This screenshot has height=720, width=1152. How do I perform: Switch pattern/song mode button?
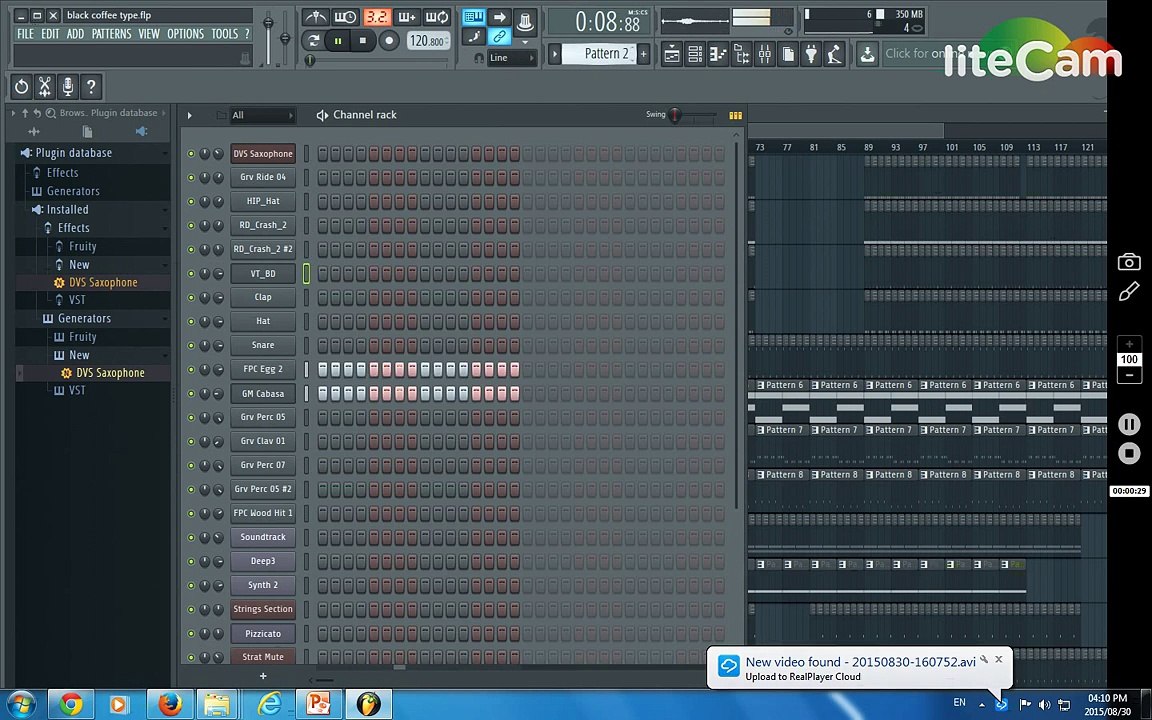[x=313, y=40]
